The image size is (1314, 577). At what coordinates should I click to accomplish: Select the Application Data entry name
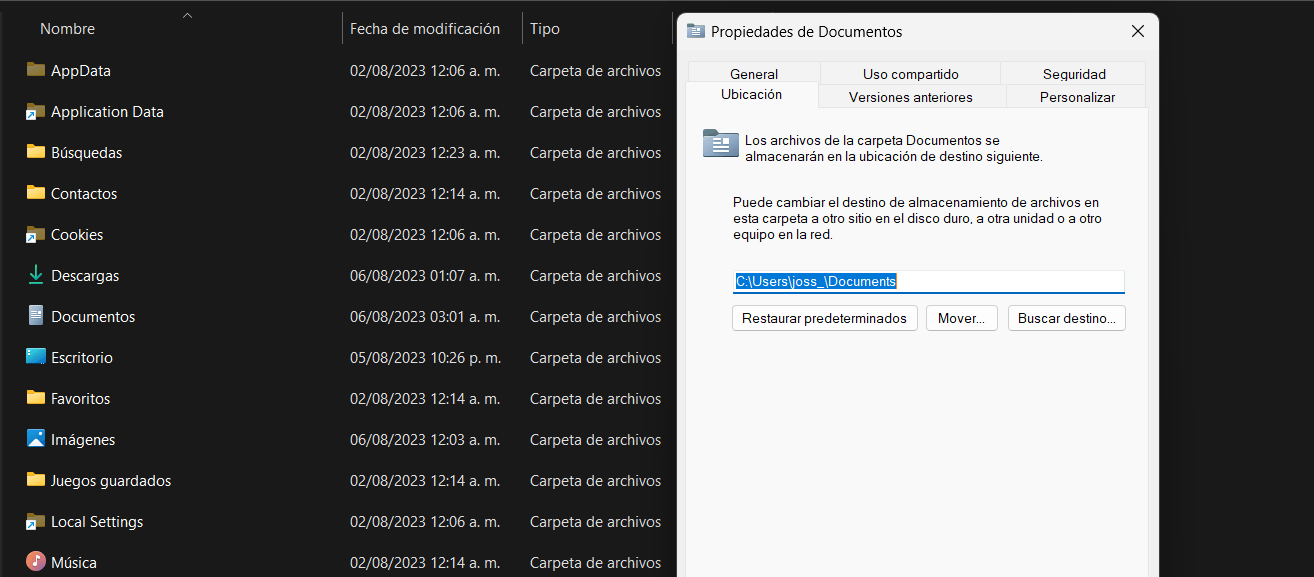click(x=107, y=112)
